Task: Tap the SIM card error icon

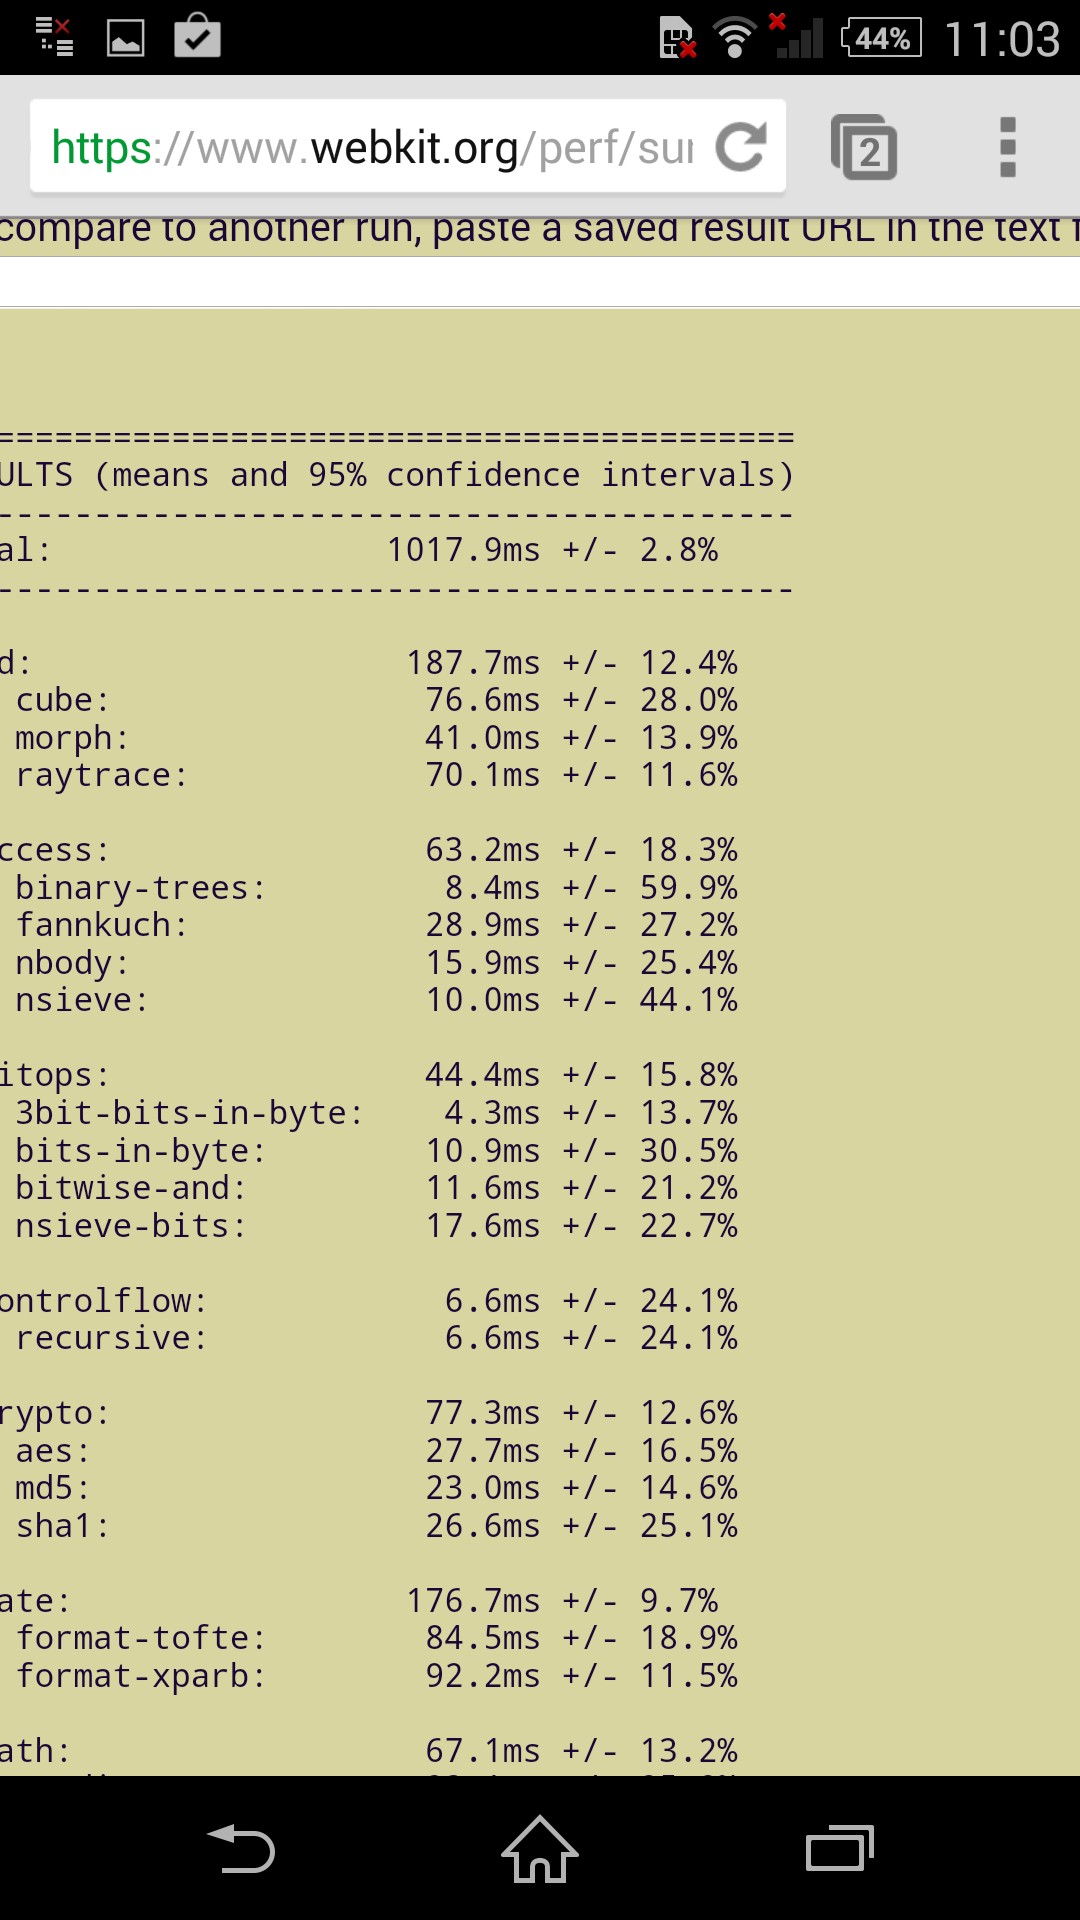Action: [x=677, y=38]
